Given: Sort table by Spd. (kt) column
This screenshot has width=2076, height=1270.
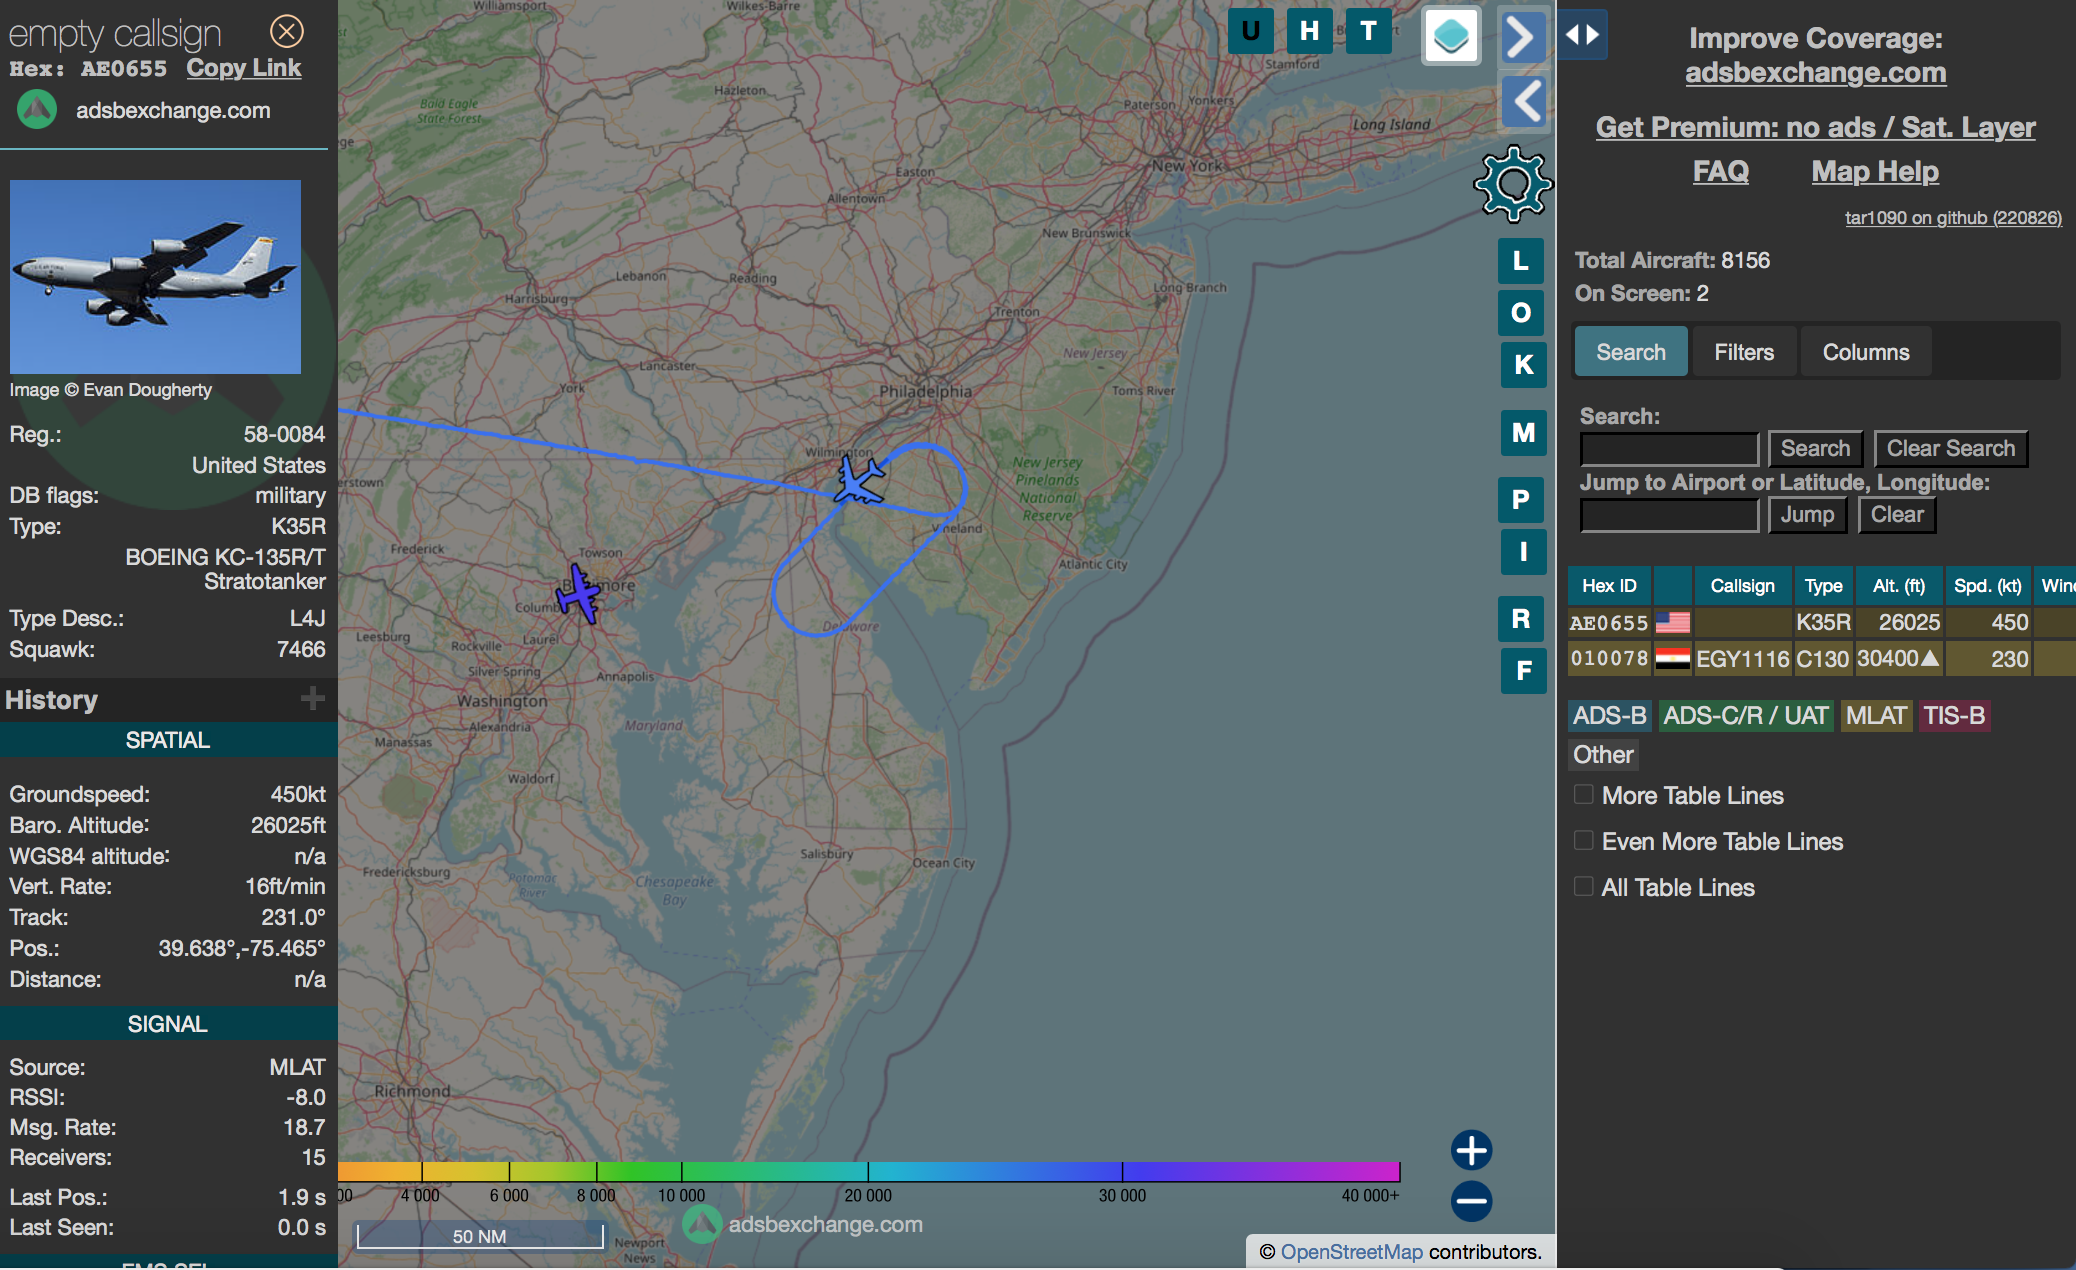Looking at the screenshot, I should click(1987, 586).
